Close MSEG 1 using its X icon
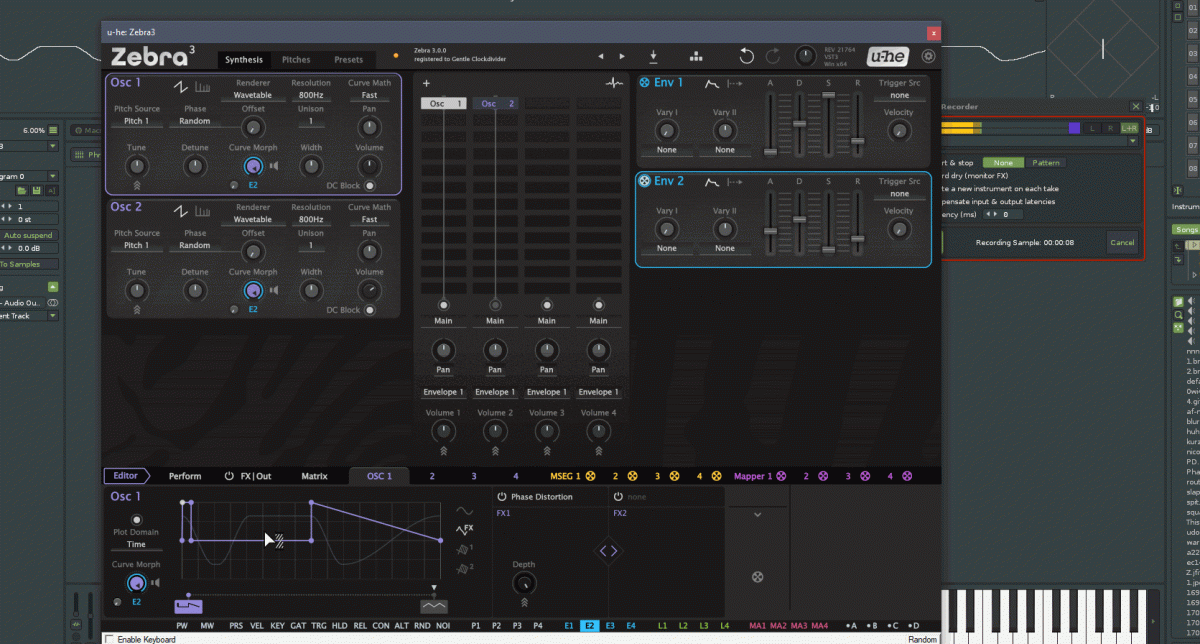The width and height of the screenshot is (1200, 644). click(x=590, y=476)
